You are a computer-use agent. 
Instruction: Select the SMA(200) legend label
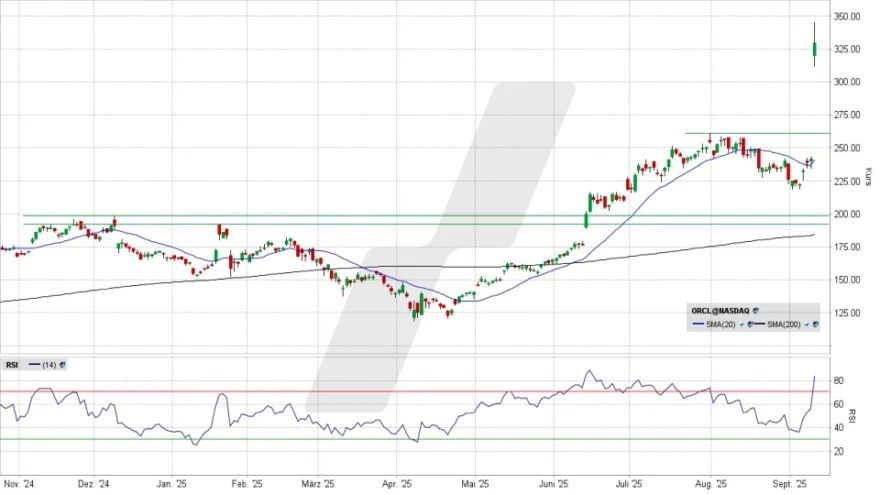pyautogui.click(x=784, y=325)
